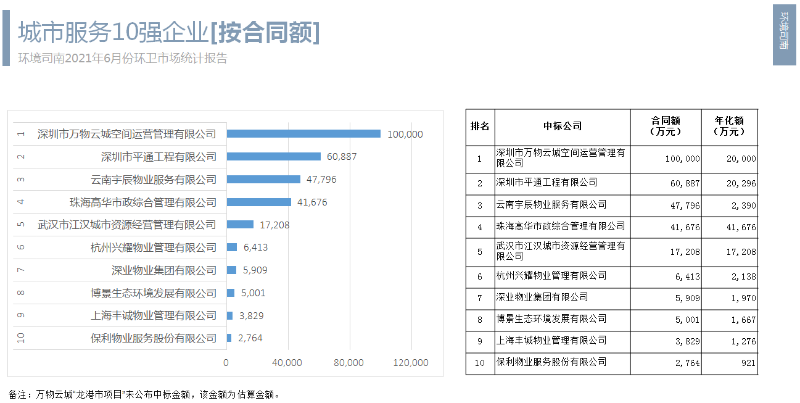Select the 合同额（万元） column header

[666, 127]
